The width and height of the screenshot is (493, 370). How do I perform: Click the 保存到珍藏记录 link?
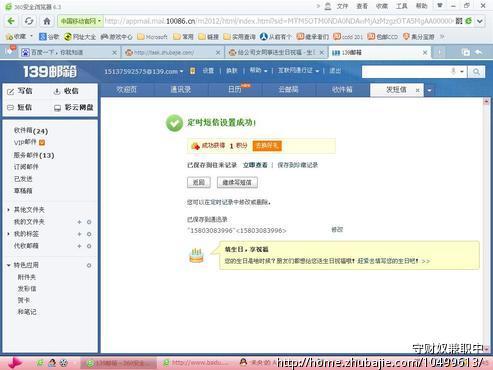click(x=298, y=165)
